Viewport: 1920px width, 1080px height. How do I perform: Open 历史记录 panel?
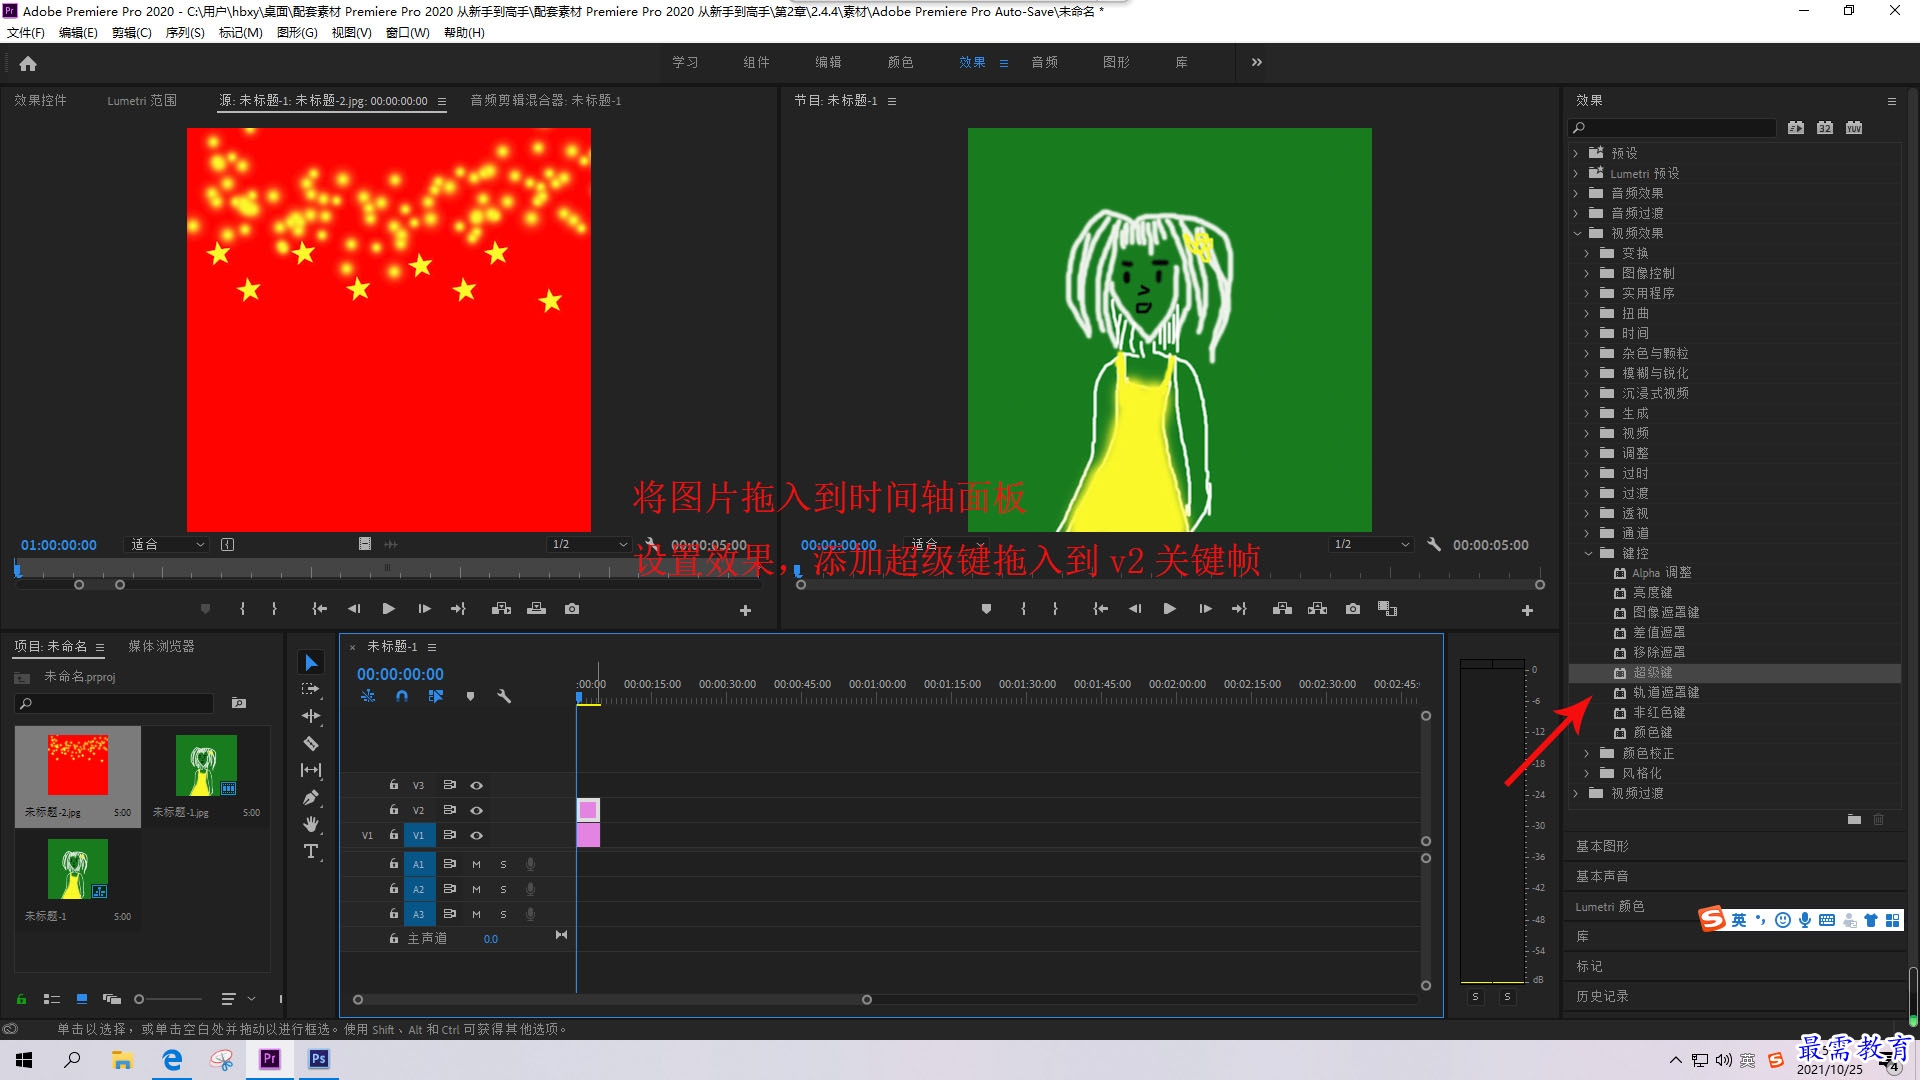click(1602, 996)
